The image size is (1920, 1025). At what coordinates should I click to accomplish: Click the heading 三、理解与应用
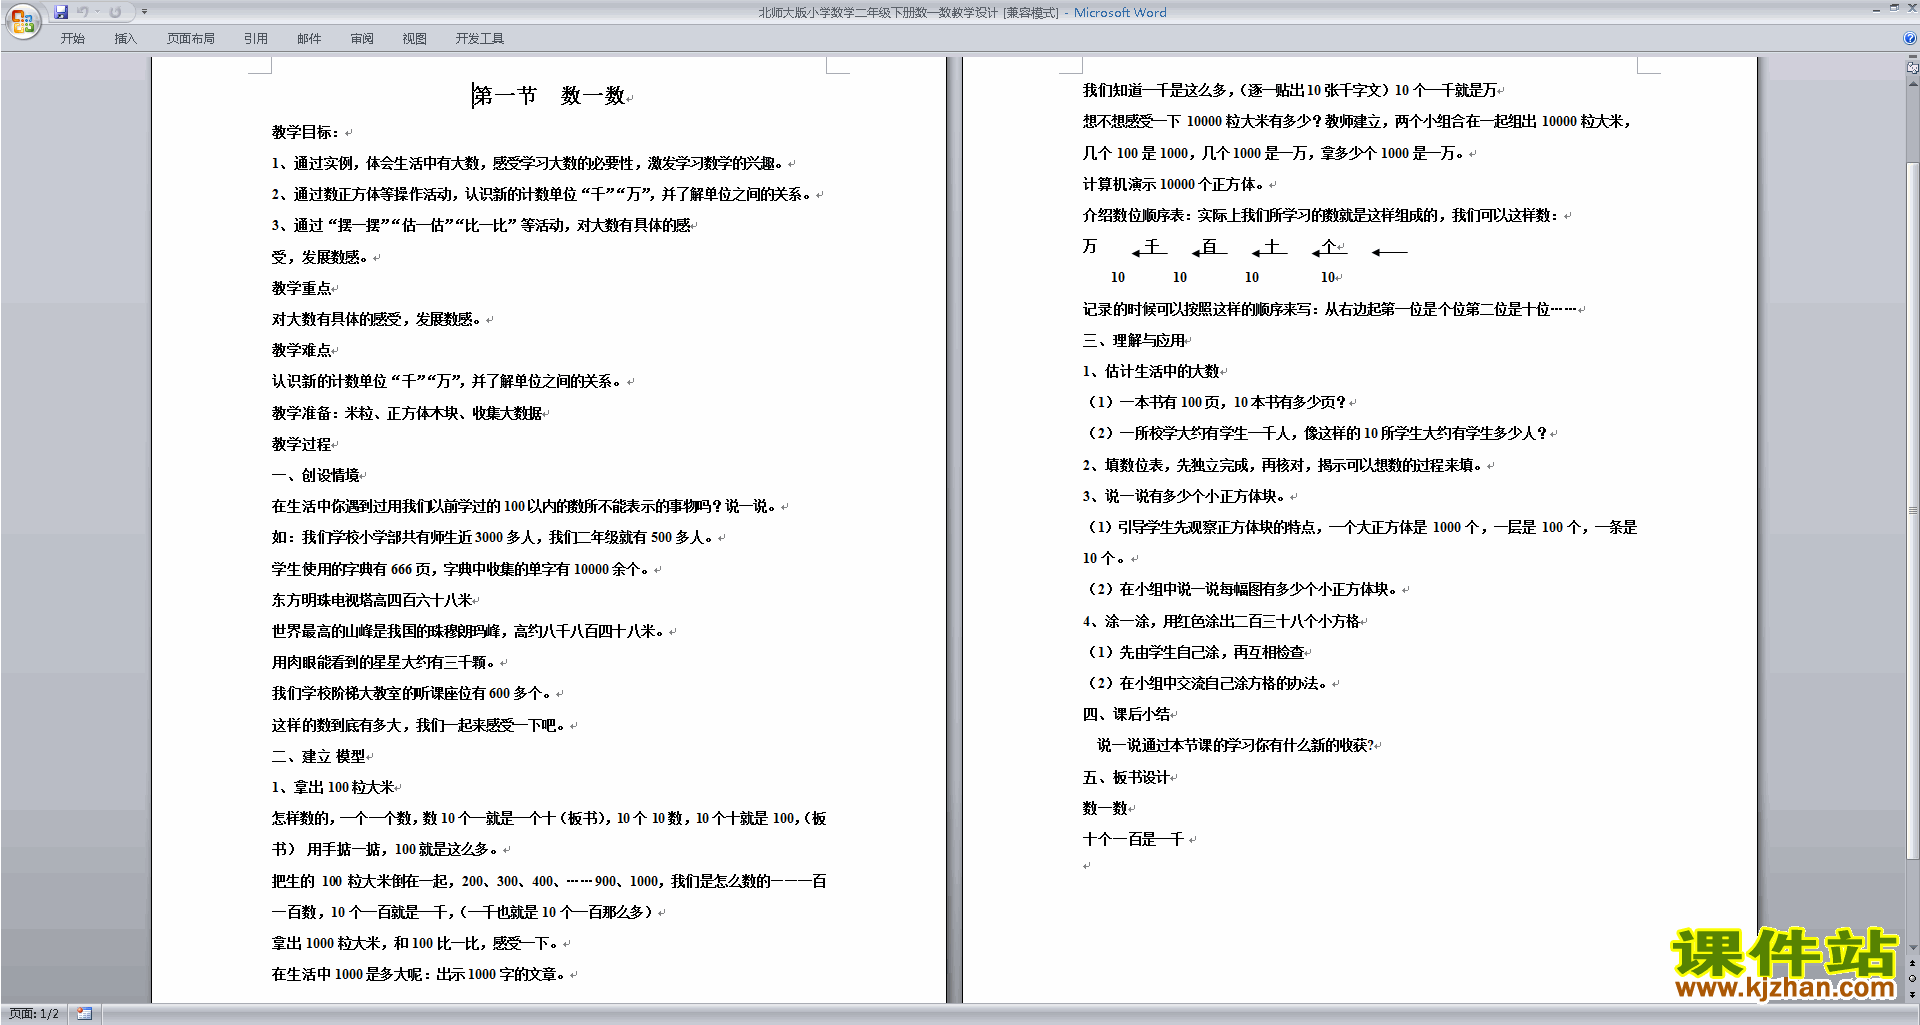click(1134, 340)
